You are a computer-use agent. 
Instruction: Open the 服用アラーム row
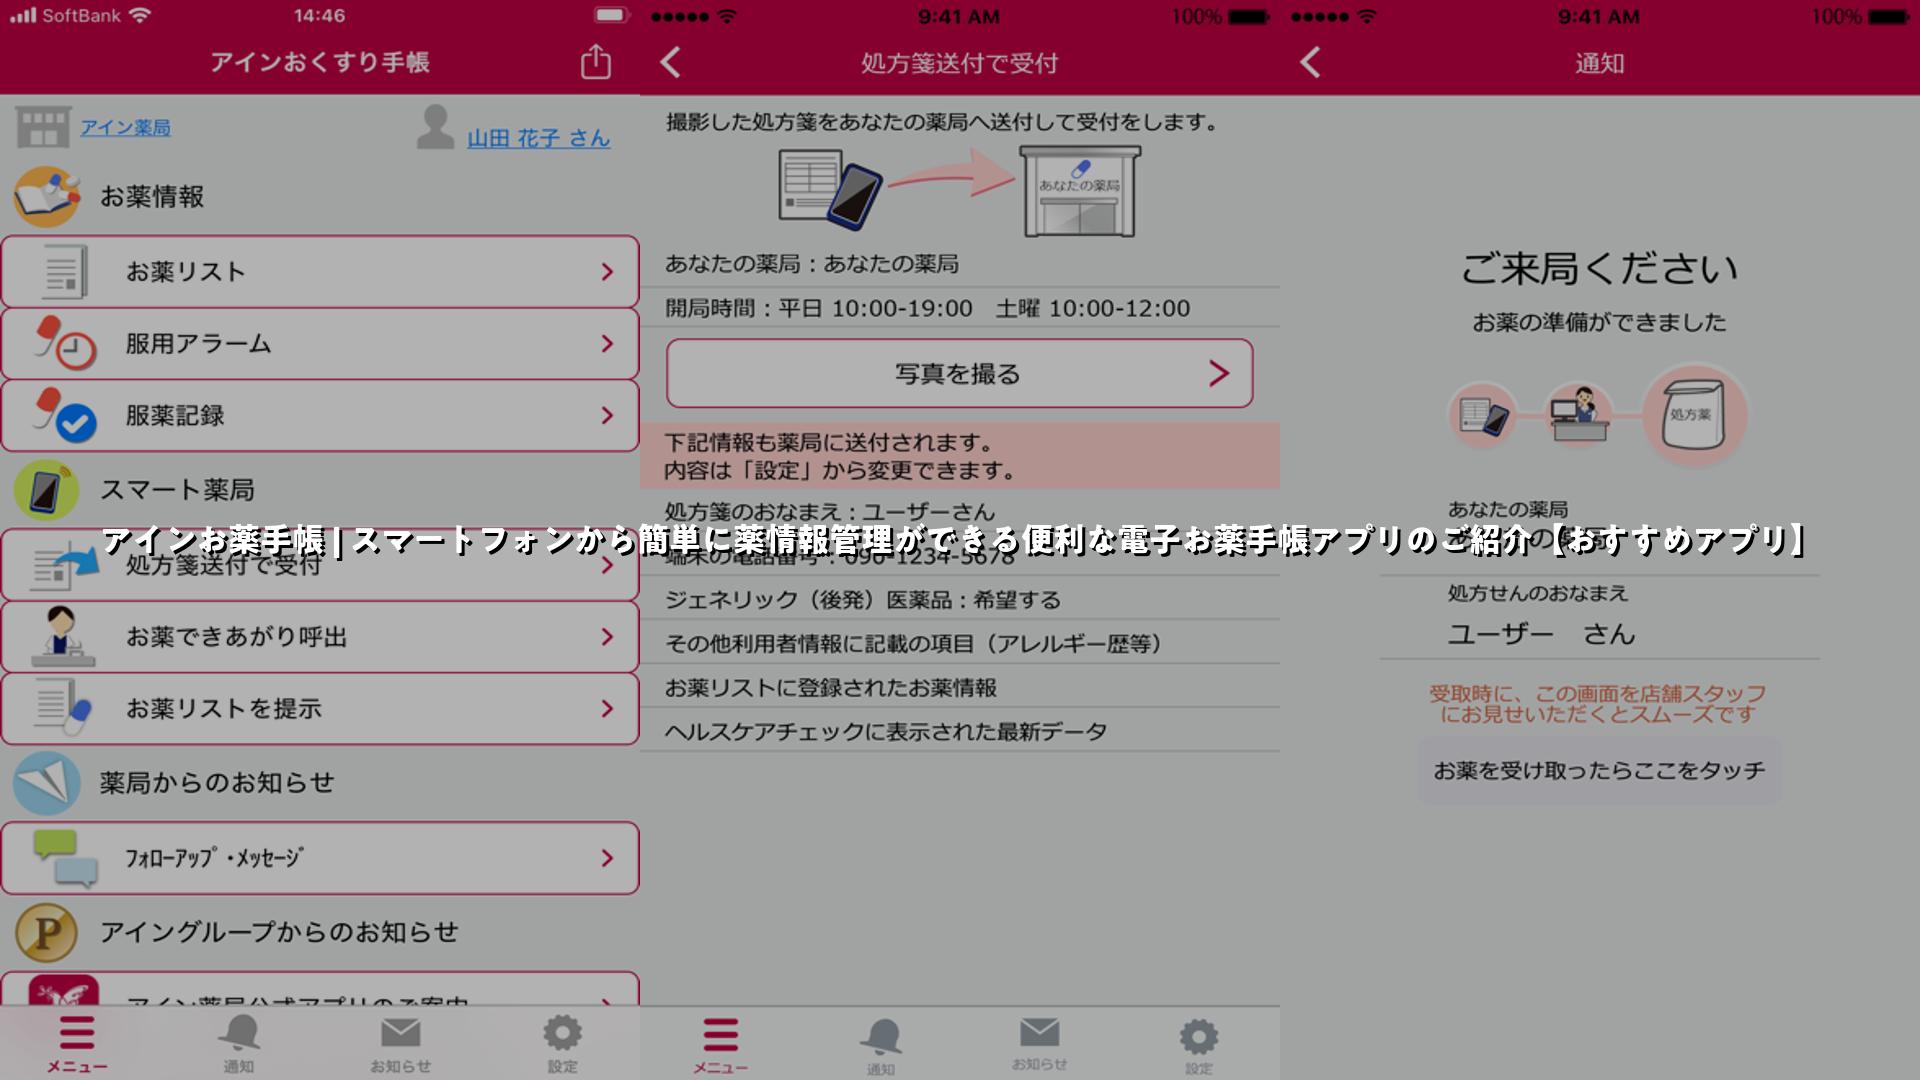[320, 343]
